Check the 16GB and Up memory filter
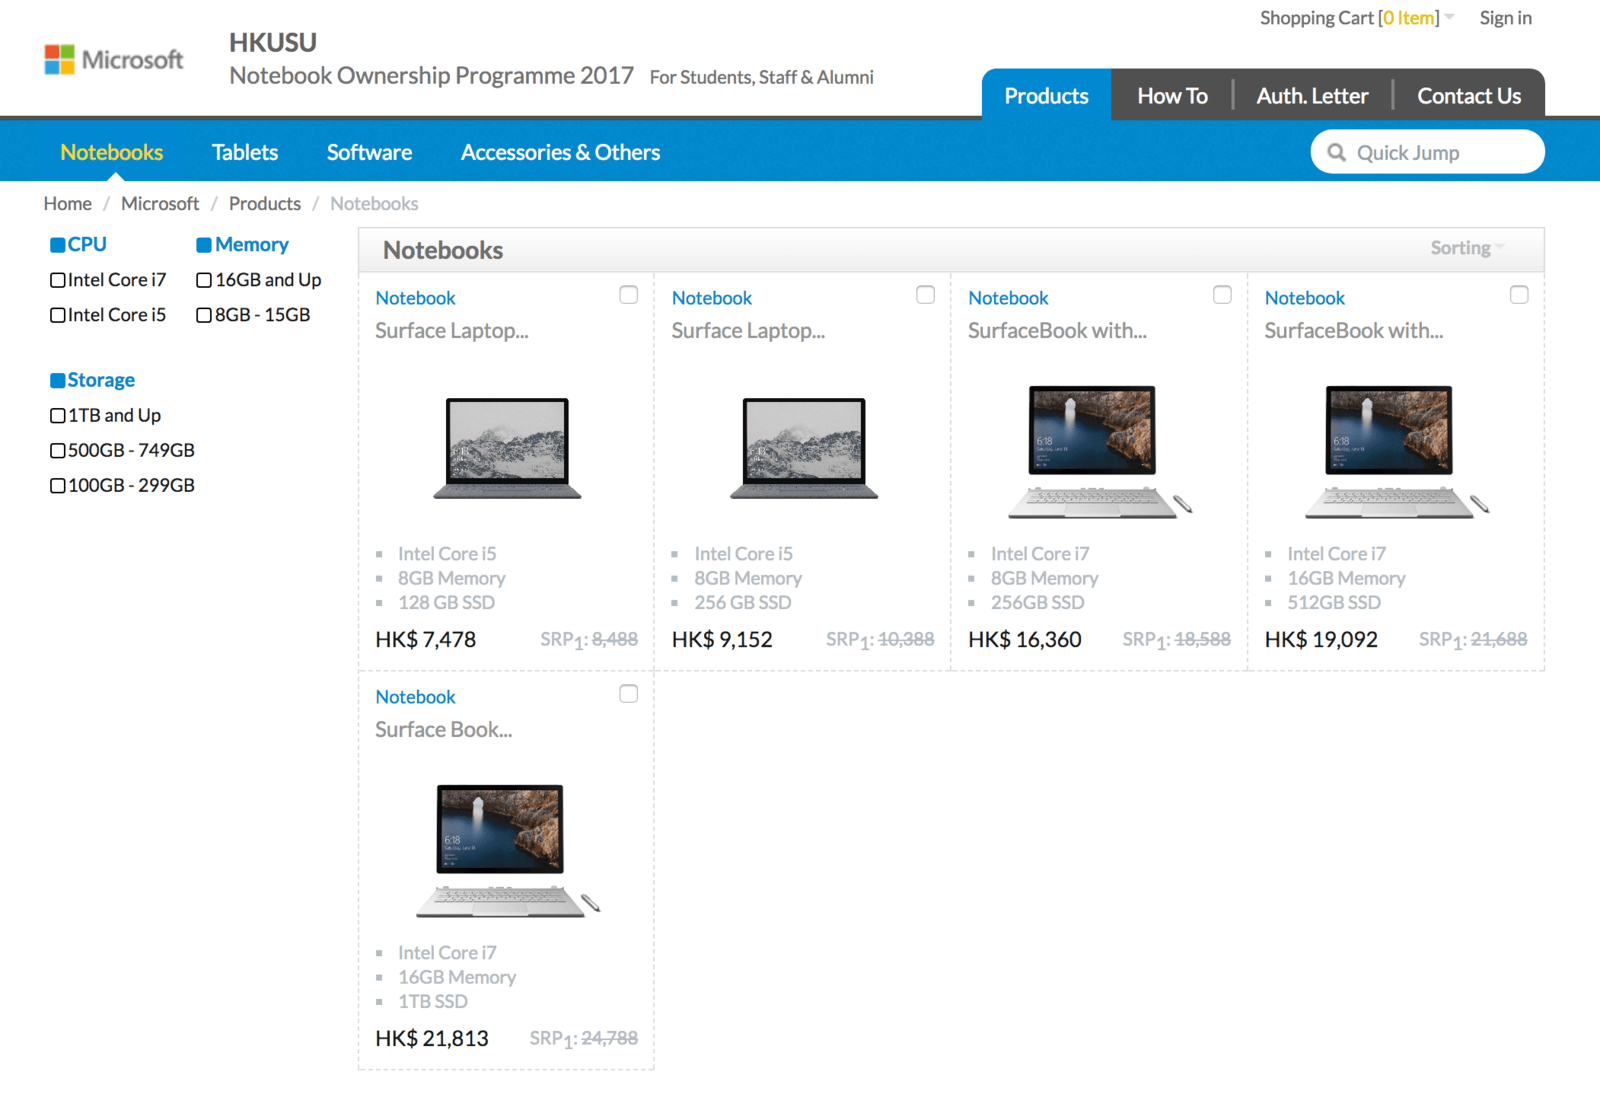Viewport: 1600px width, 1107px height. point(204,280)
